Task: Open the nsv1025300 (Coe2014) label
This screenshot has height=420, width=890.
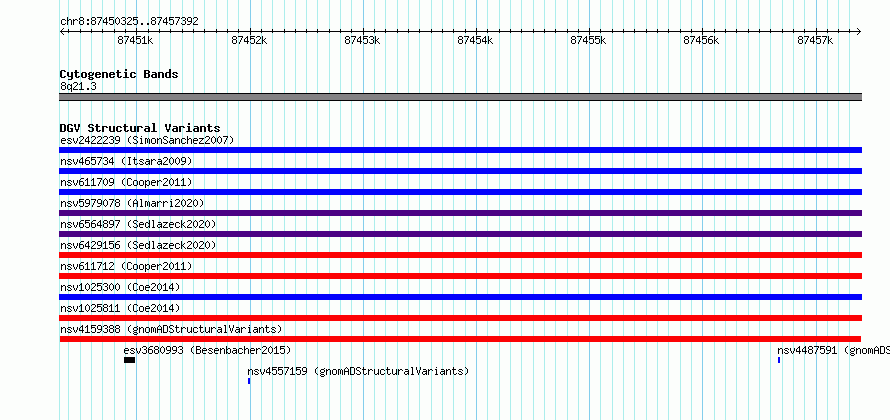Action: coord(120,287)
